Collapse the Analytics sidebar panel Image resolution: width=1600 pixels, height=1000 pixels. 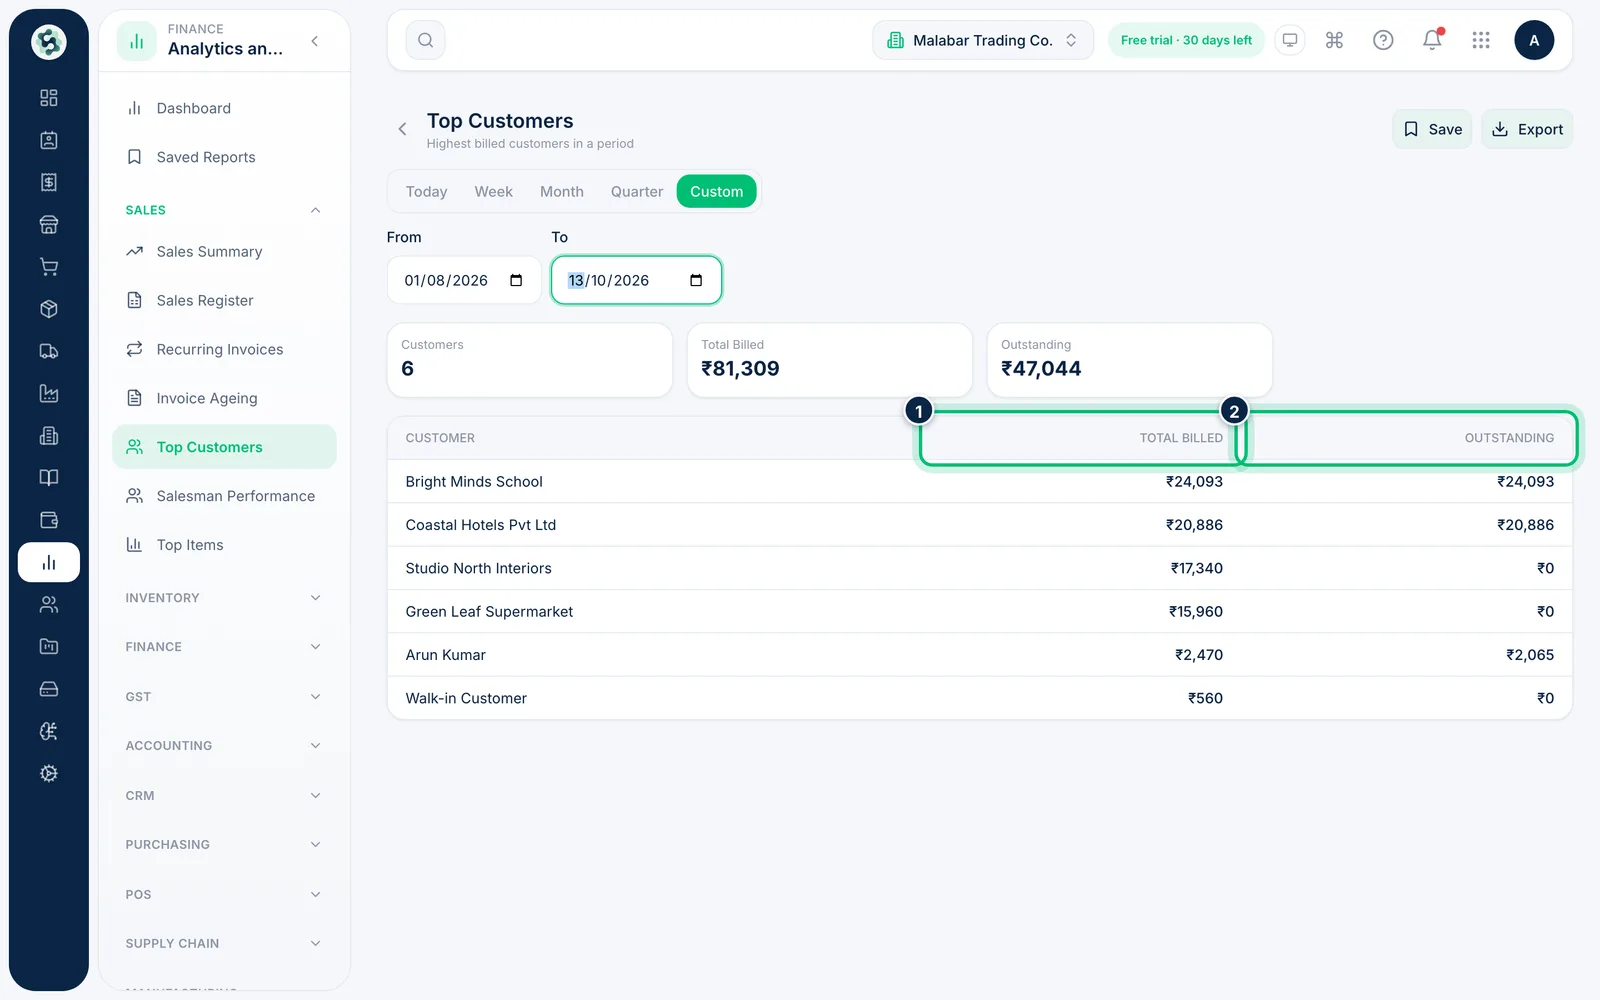pos(315,41)
